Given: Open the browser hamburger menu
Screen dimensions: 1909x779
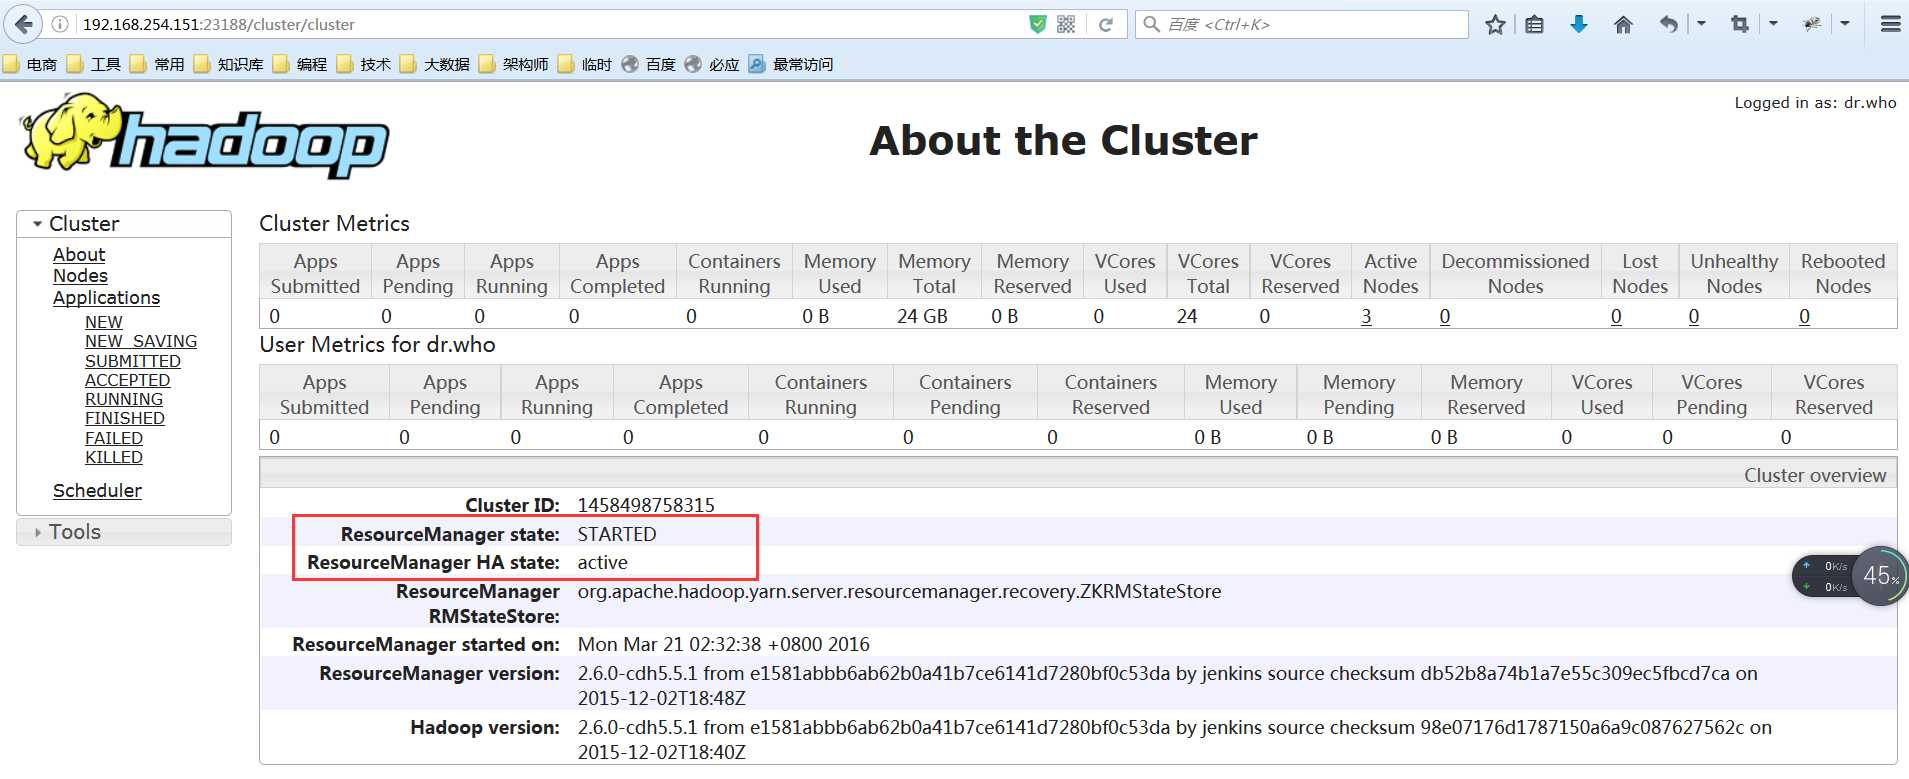Looking at the screenshot, I should click(1889, 24).
